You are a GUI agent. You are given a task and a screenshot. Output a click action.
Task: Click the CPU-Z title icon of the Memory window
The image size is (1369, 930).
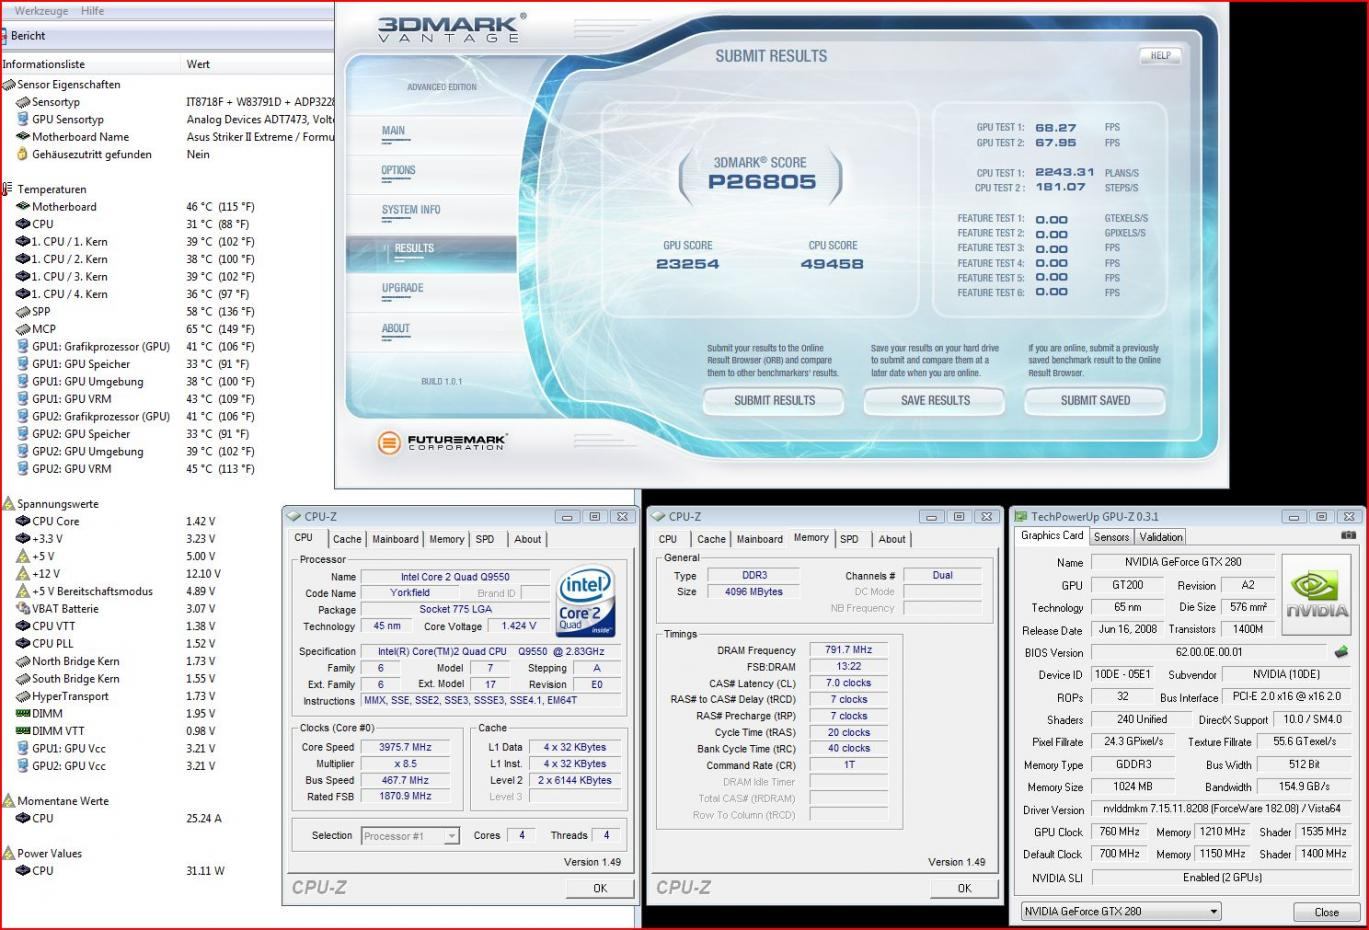(658, 517)
